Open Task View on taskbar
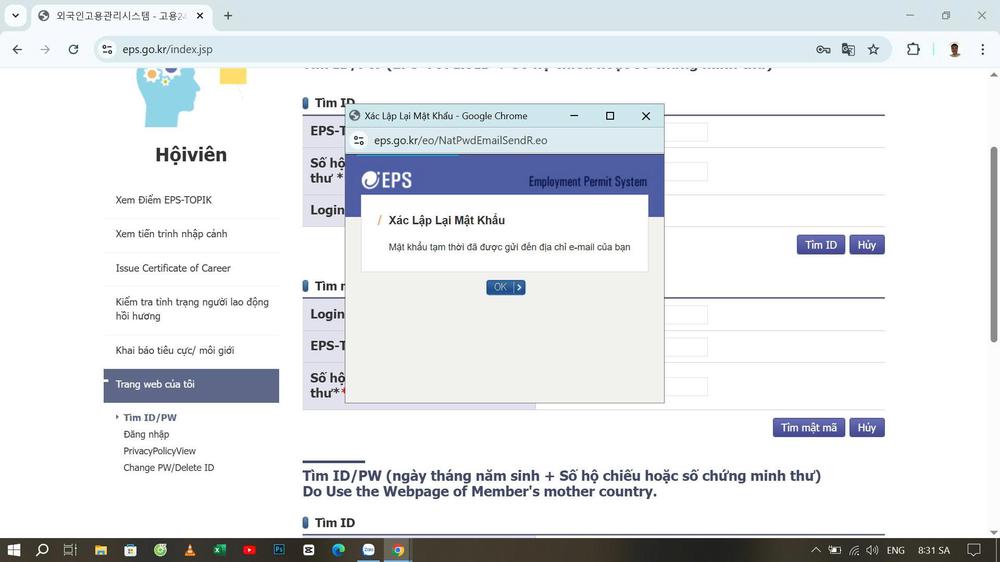1000x562 pixels. pos(70,550)
